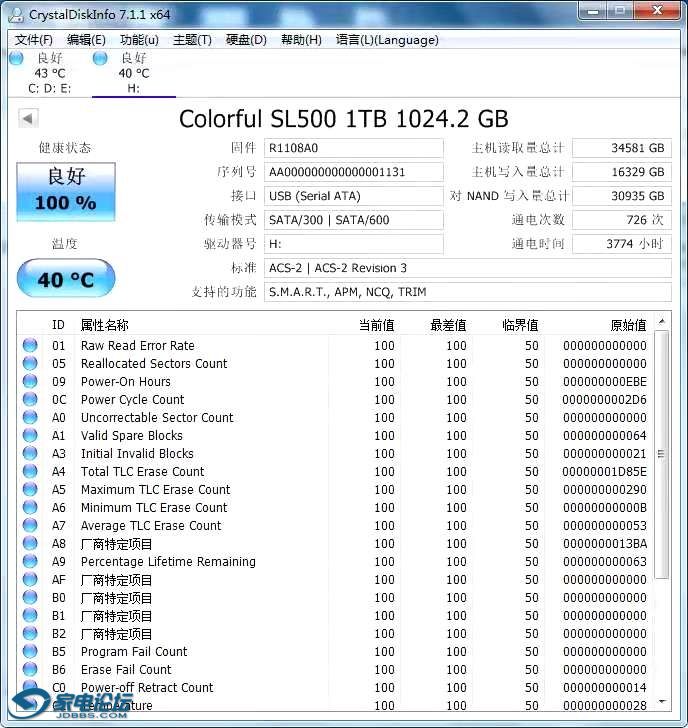Click the status icon for attribute B0
Screen dimensions: 688x728
pos(30,597)
